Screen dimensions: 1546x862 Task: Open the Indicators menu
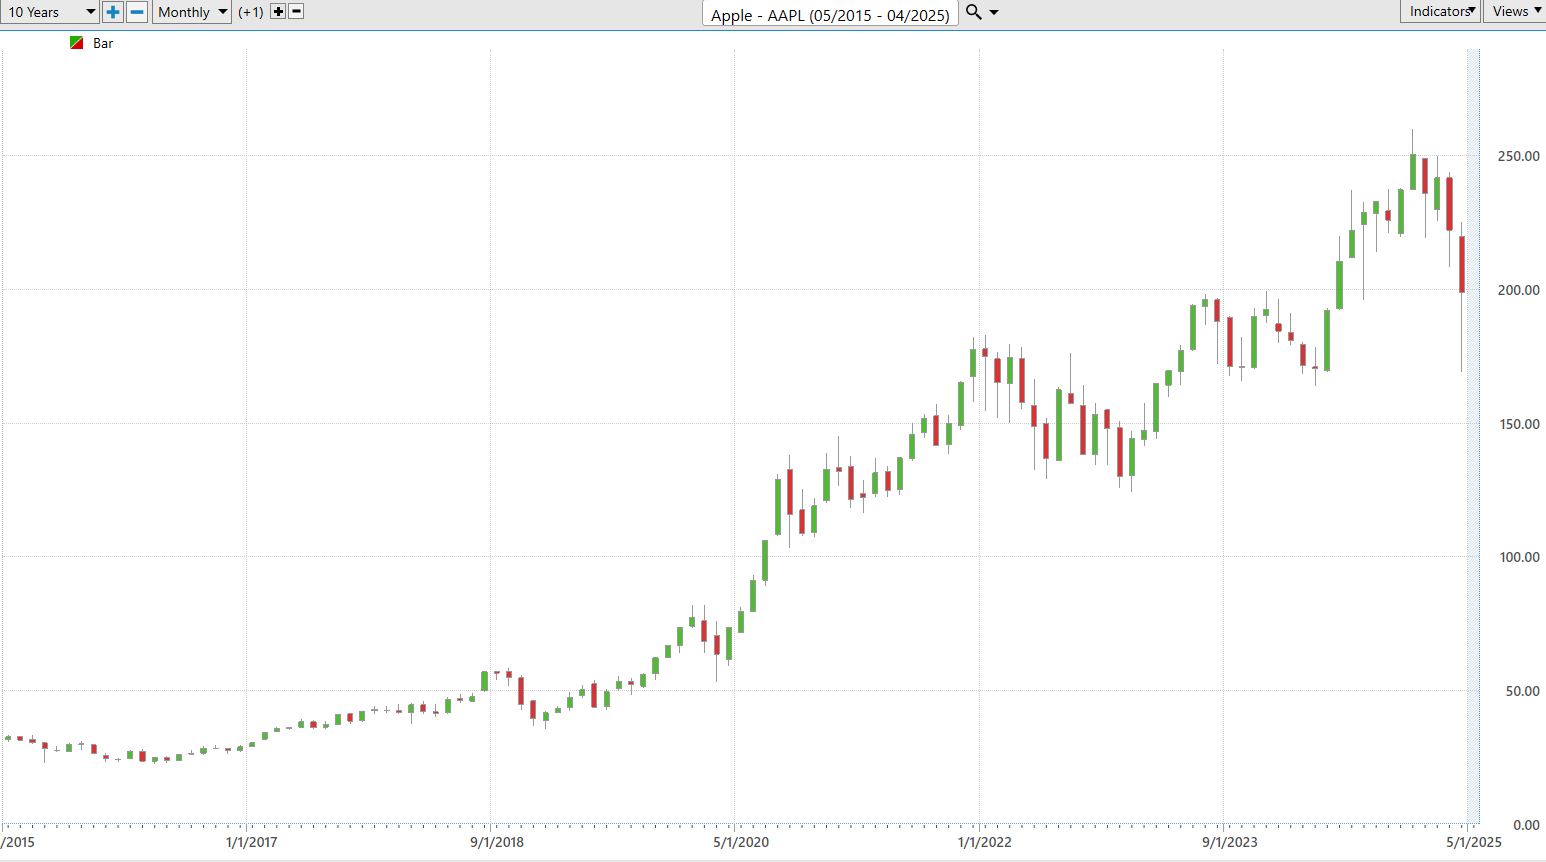point(1440,12)
